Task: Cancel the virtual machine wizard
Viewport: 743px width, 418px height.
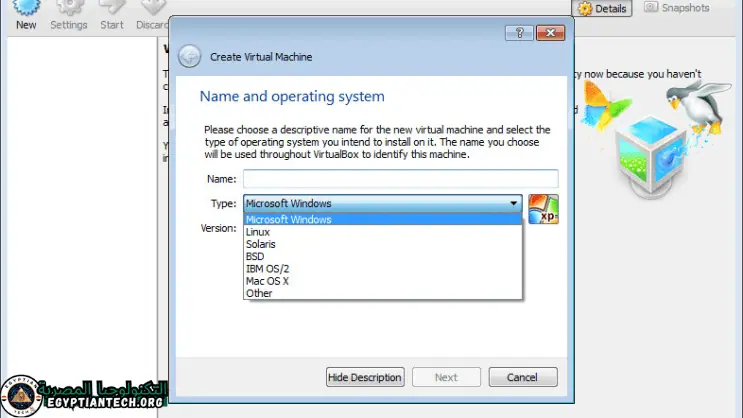Action: 523,377
